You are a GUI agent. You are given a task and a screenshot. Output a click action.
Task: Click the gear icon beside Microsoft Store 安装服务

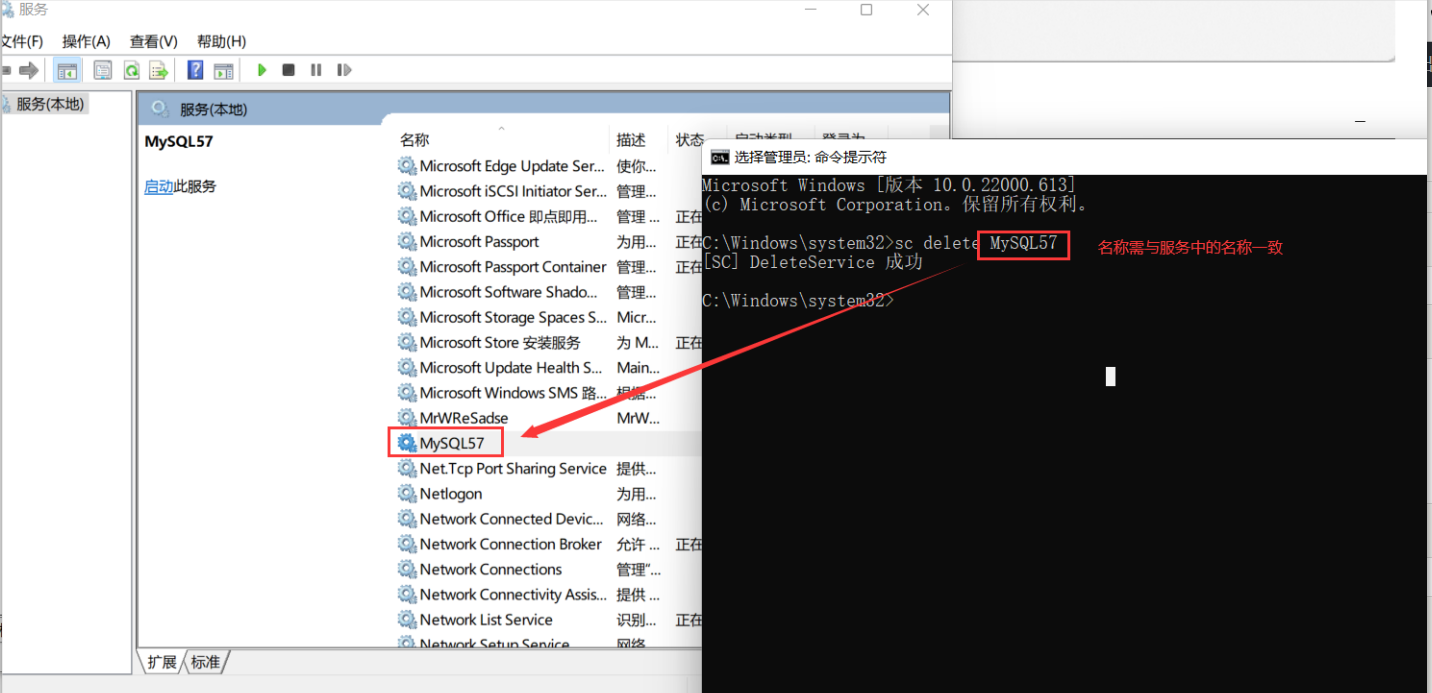407,342
